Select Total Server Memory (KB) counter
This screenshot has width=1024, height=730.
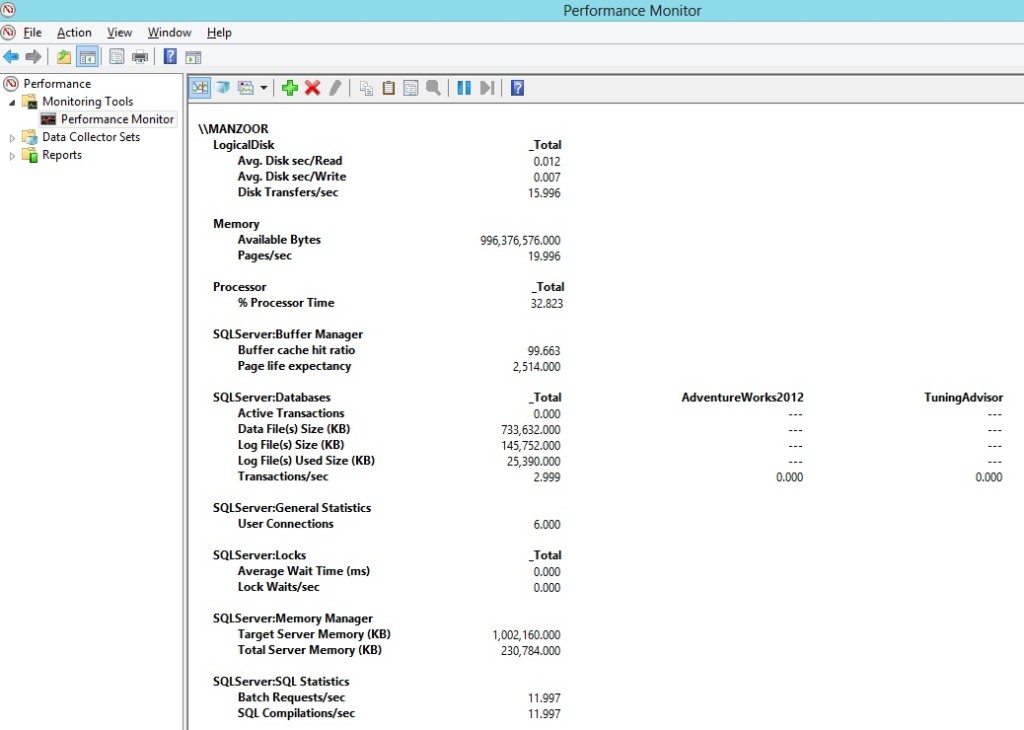(x=310, y=650)
